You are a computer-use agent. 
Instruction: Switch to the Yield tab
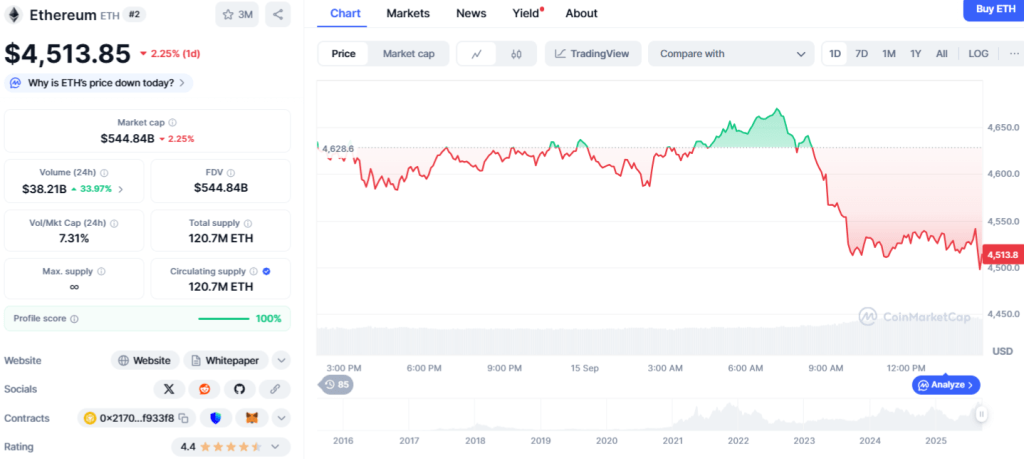526,13
